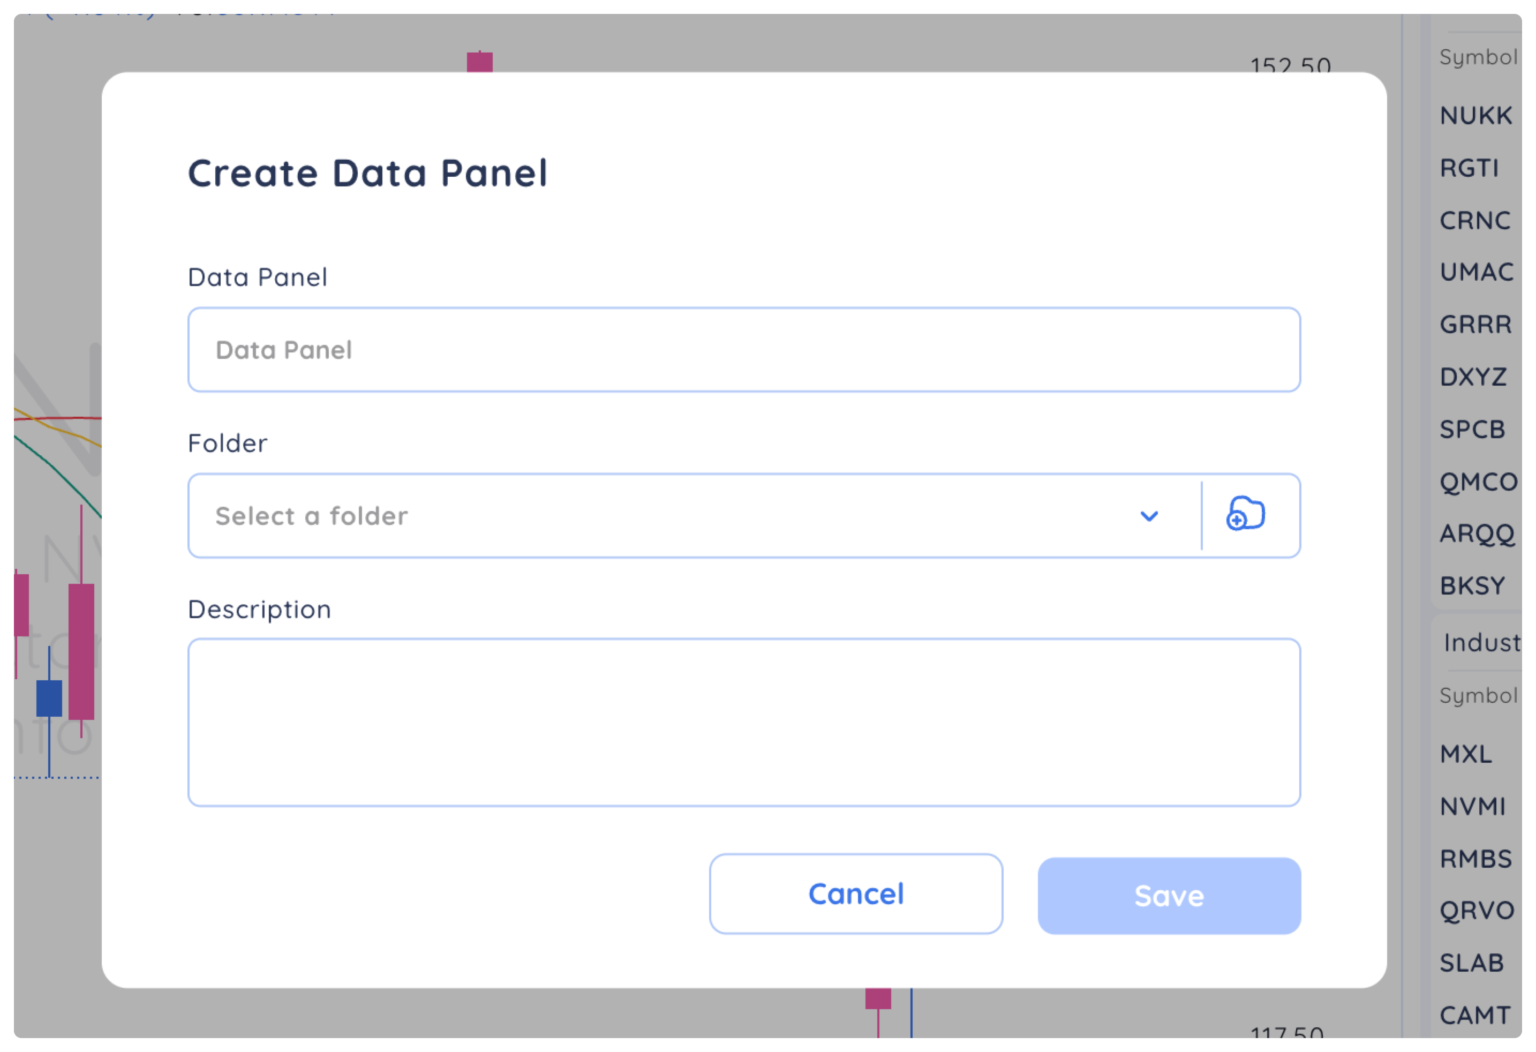Select the DXYZ symbol
The image size is (1536, 1052).
[x=1472, y=377]
